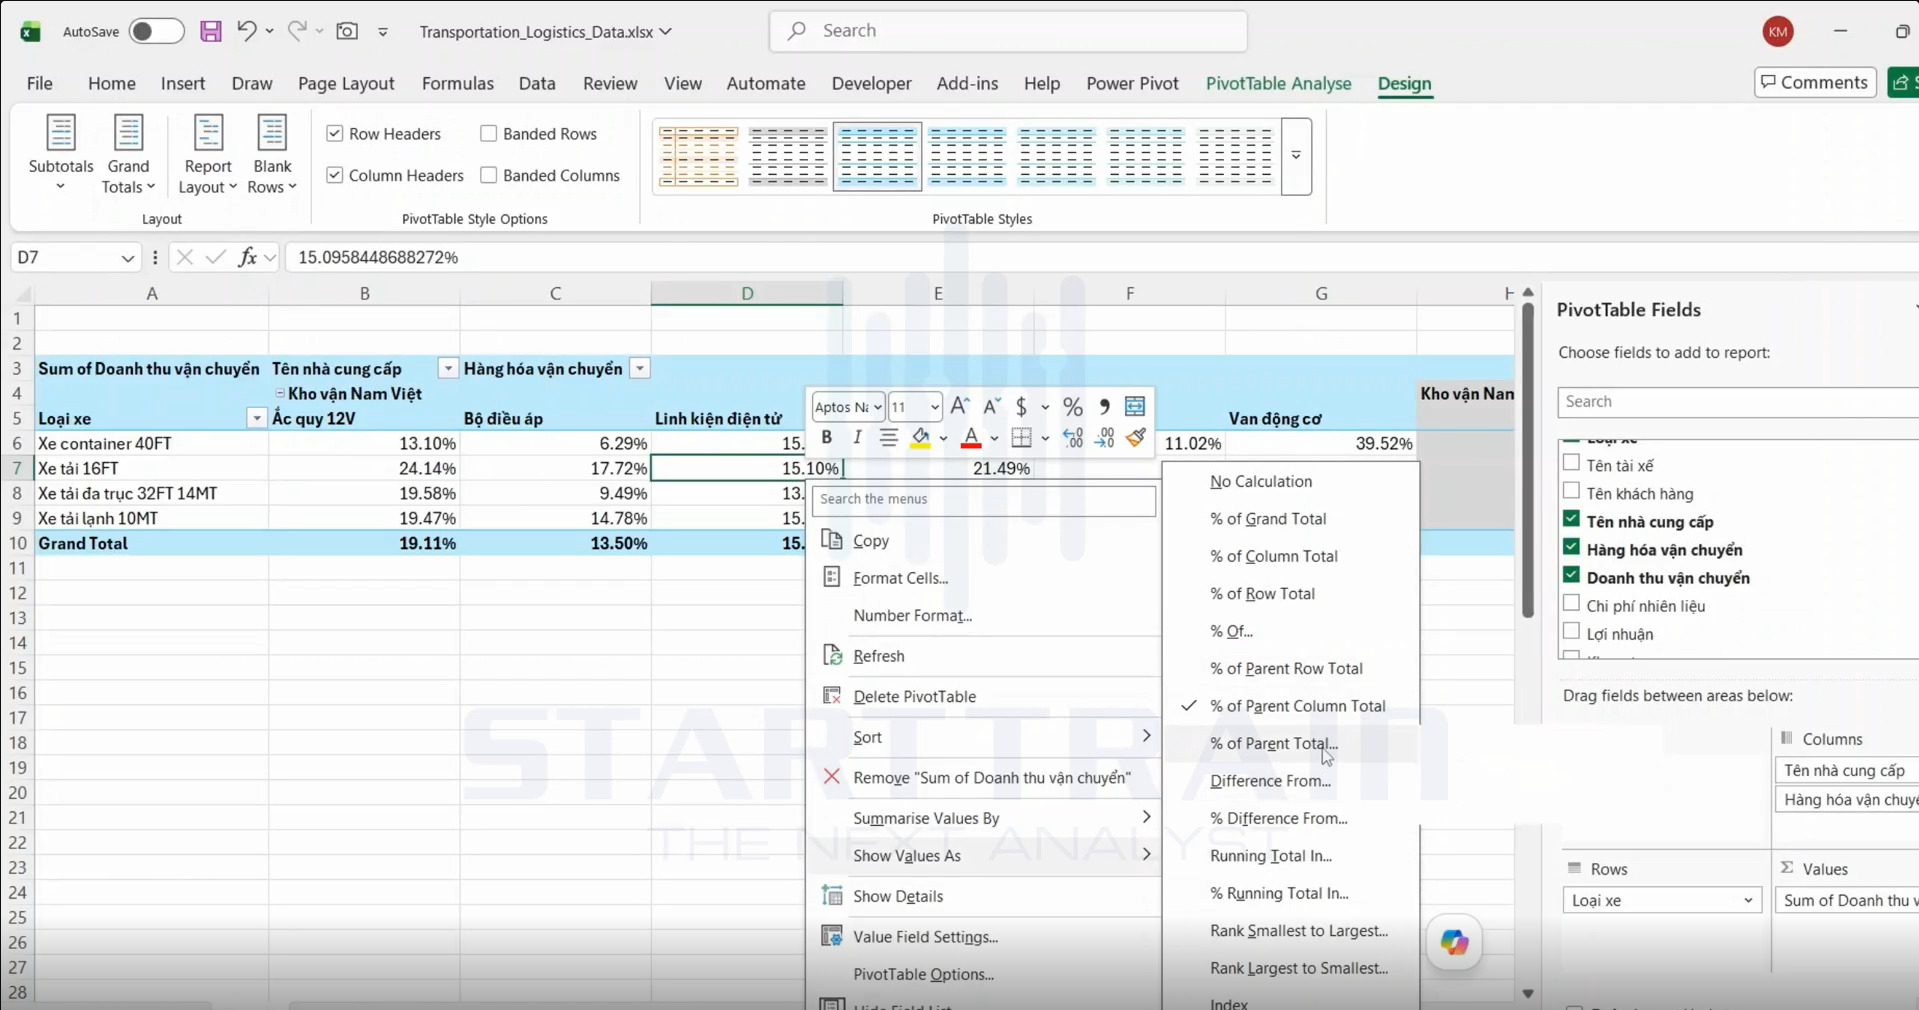Open the Loại xe row label filter
This screenshot has height=1010, width=1919.
click(257, 419)
